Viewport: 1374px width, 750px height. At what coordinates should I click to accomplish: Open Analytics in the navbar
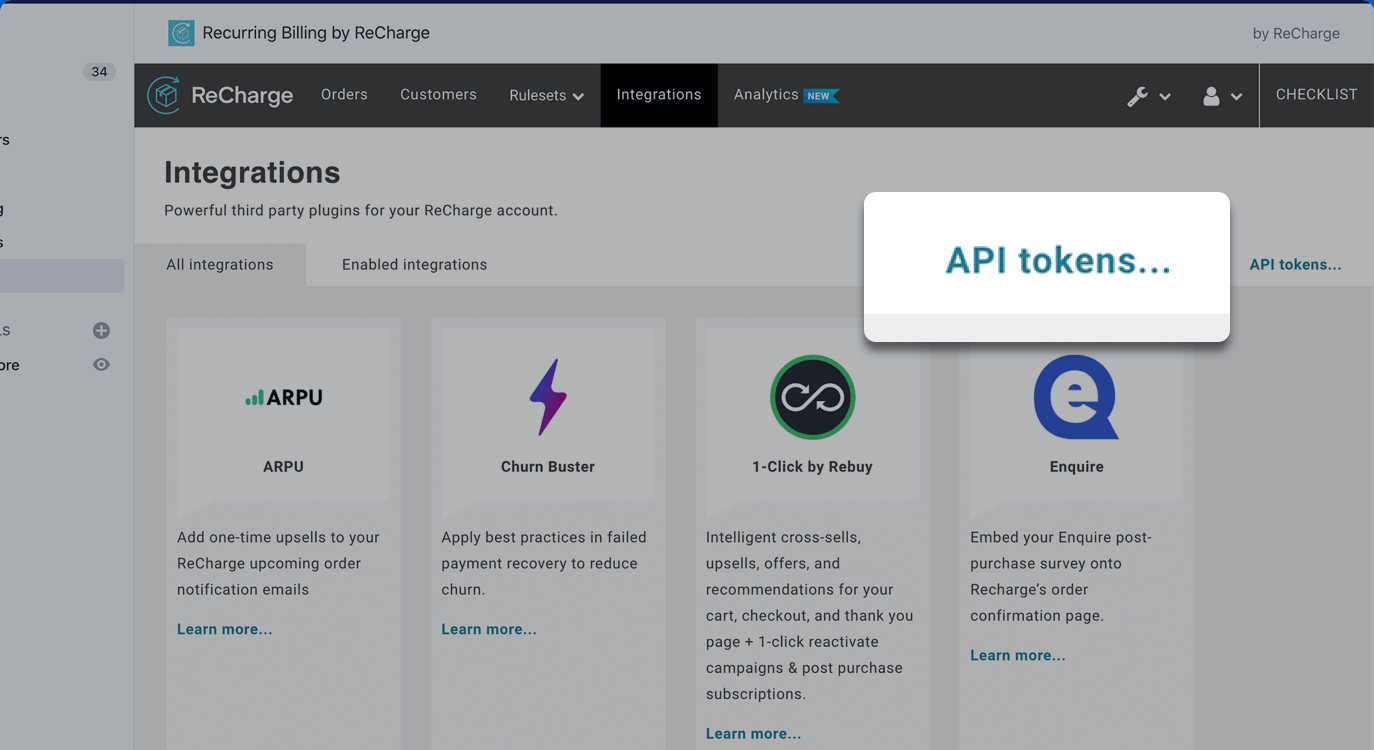coord(766,95)
